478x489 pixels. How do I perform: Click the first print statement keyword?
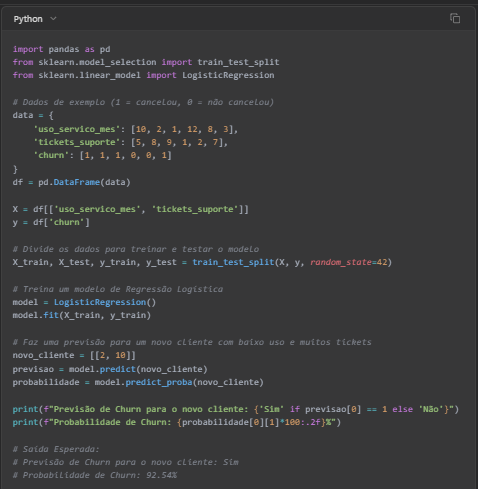coord(25,409)
